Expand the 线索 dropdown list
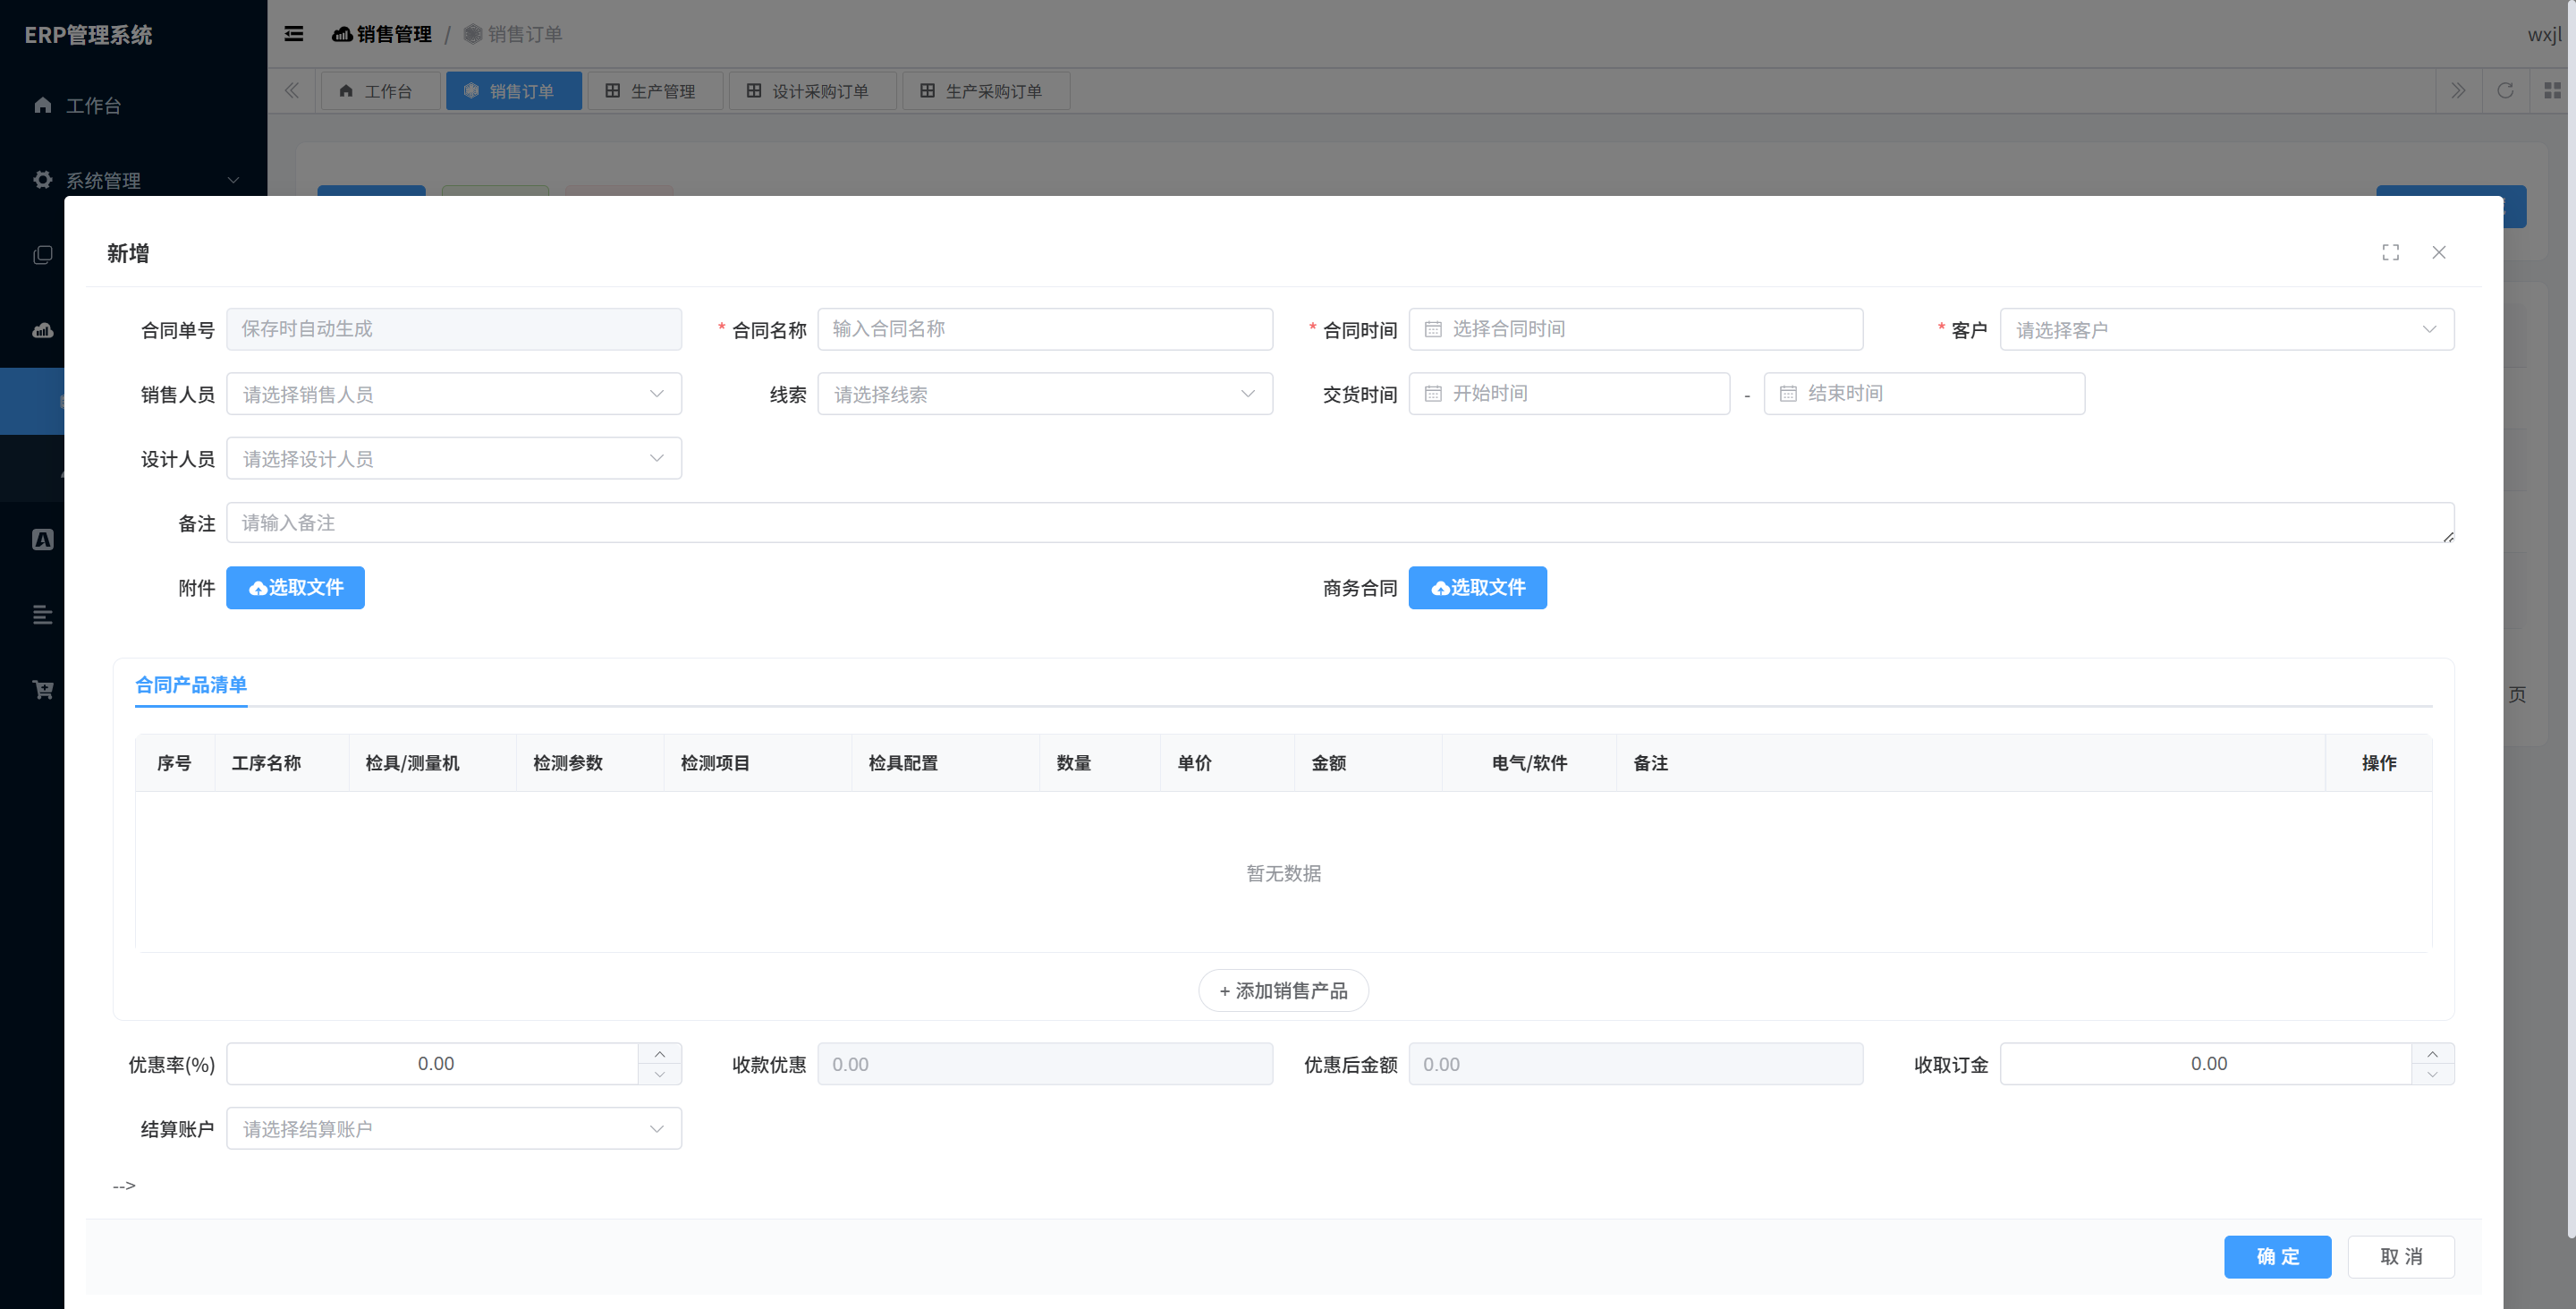 click(x=1045, y=394)
